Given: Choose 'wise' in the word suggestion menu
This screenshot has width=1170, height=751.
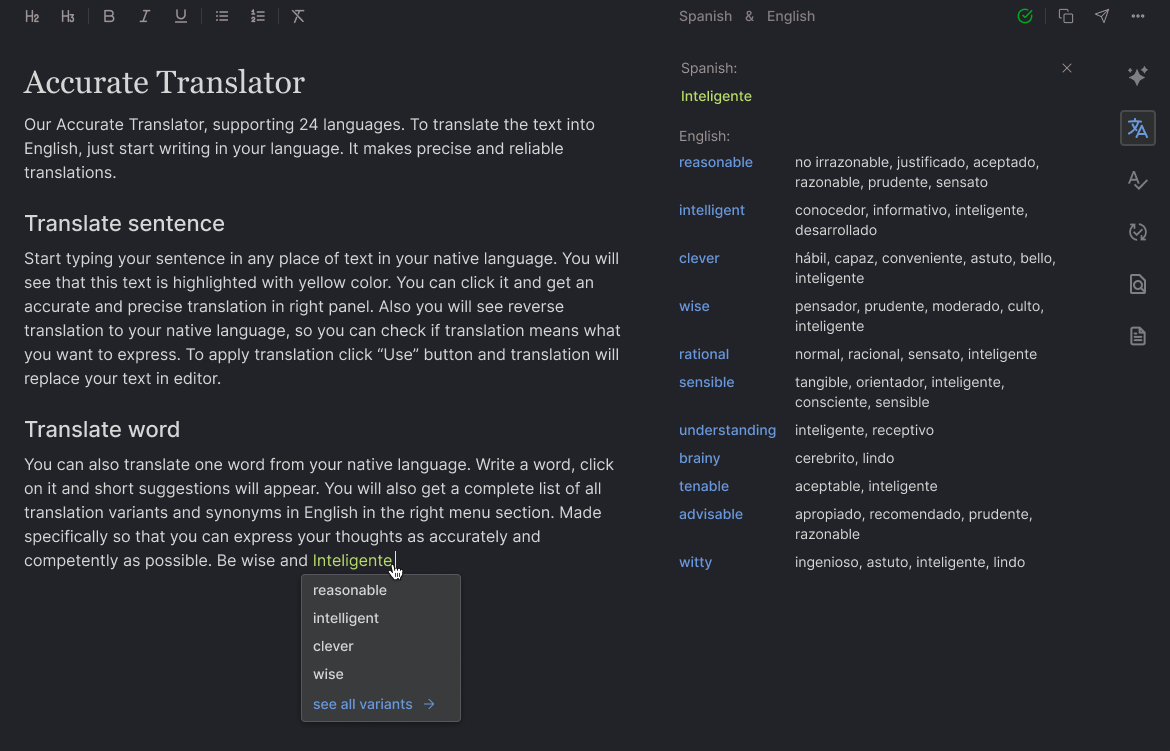Looking at the screenshot, I should click(328, 674).
